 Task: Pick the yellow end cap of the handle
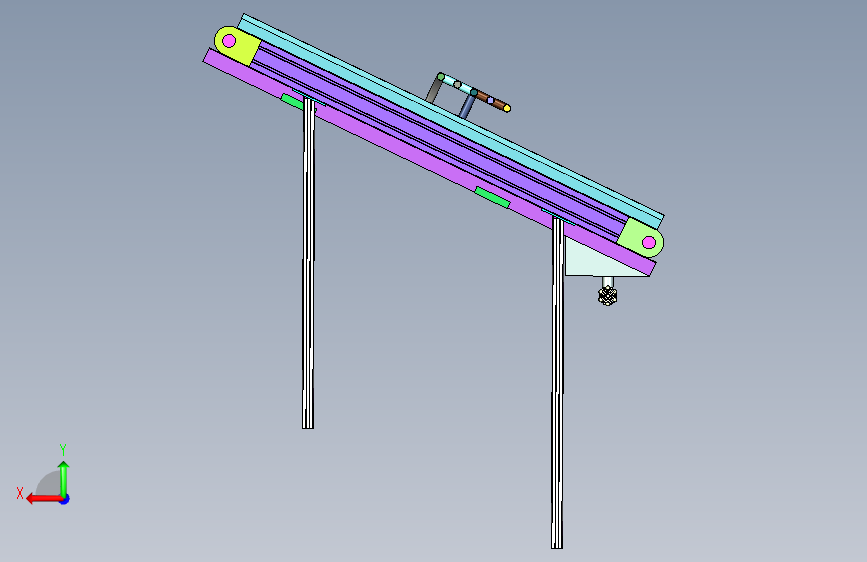(x=507, y=108)
